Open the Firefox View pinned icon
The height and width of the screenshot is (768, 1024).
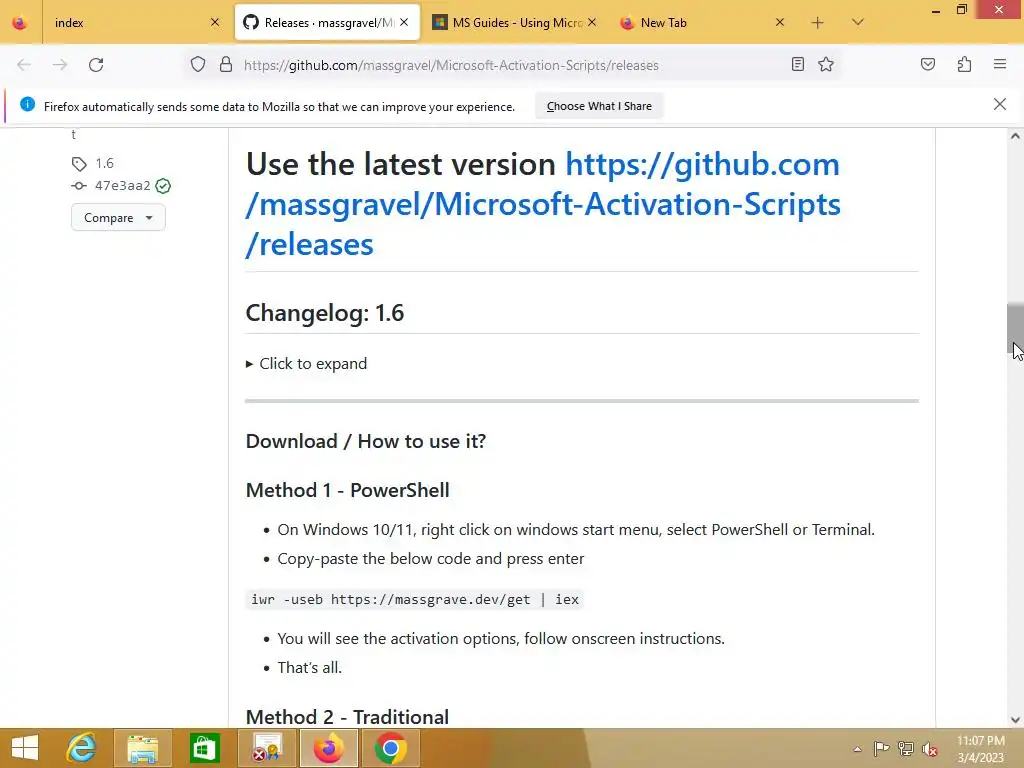coord(20,23)
